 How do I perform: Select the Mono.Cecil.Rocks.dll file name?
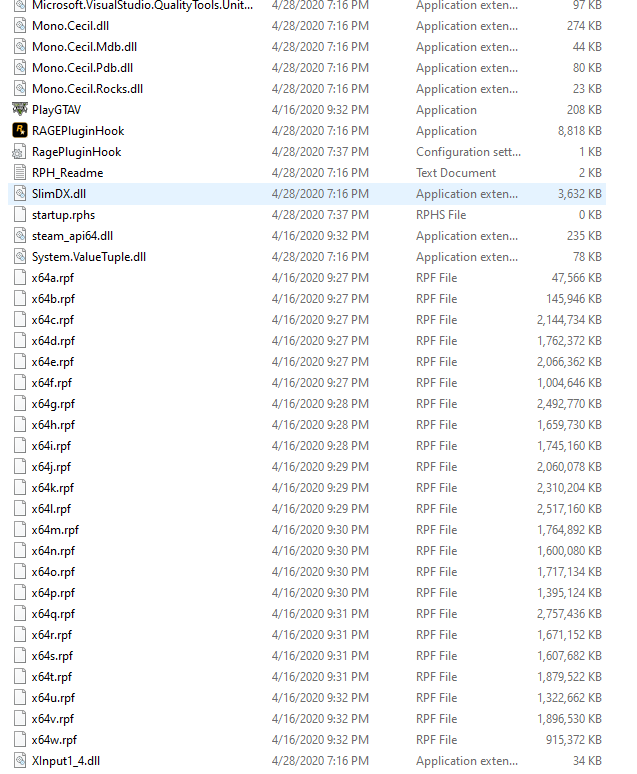tap(87, 89)
